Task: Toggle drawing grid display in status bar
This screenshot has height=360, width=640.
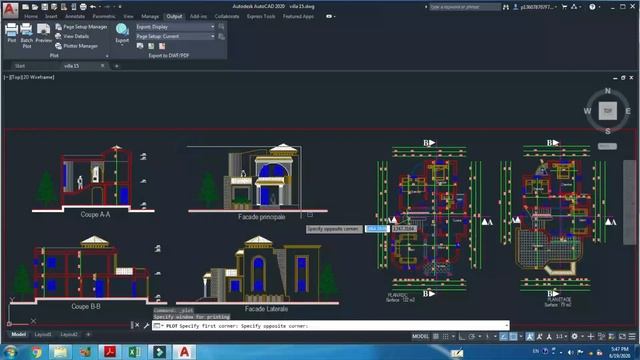Action: [436, 336]
